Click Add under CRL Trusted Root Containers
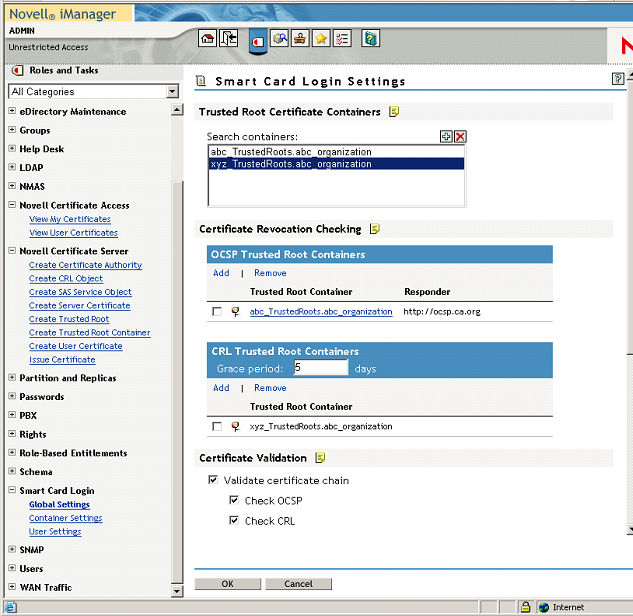 pyautogui.click(x=221, y=388)
